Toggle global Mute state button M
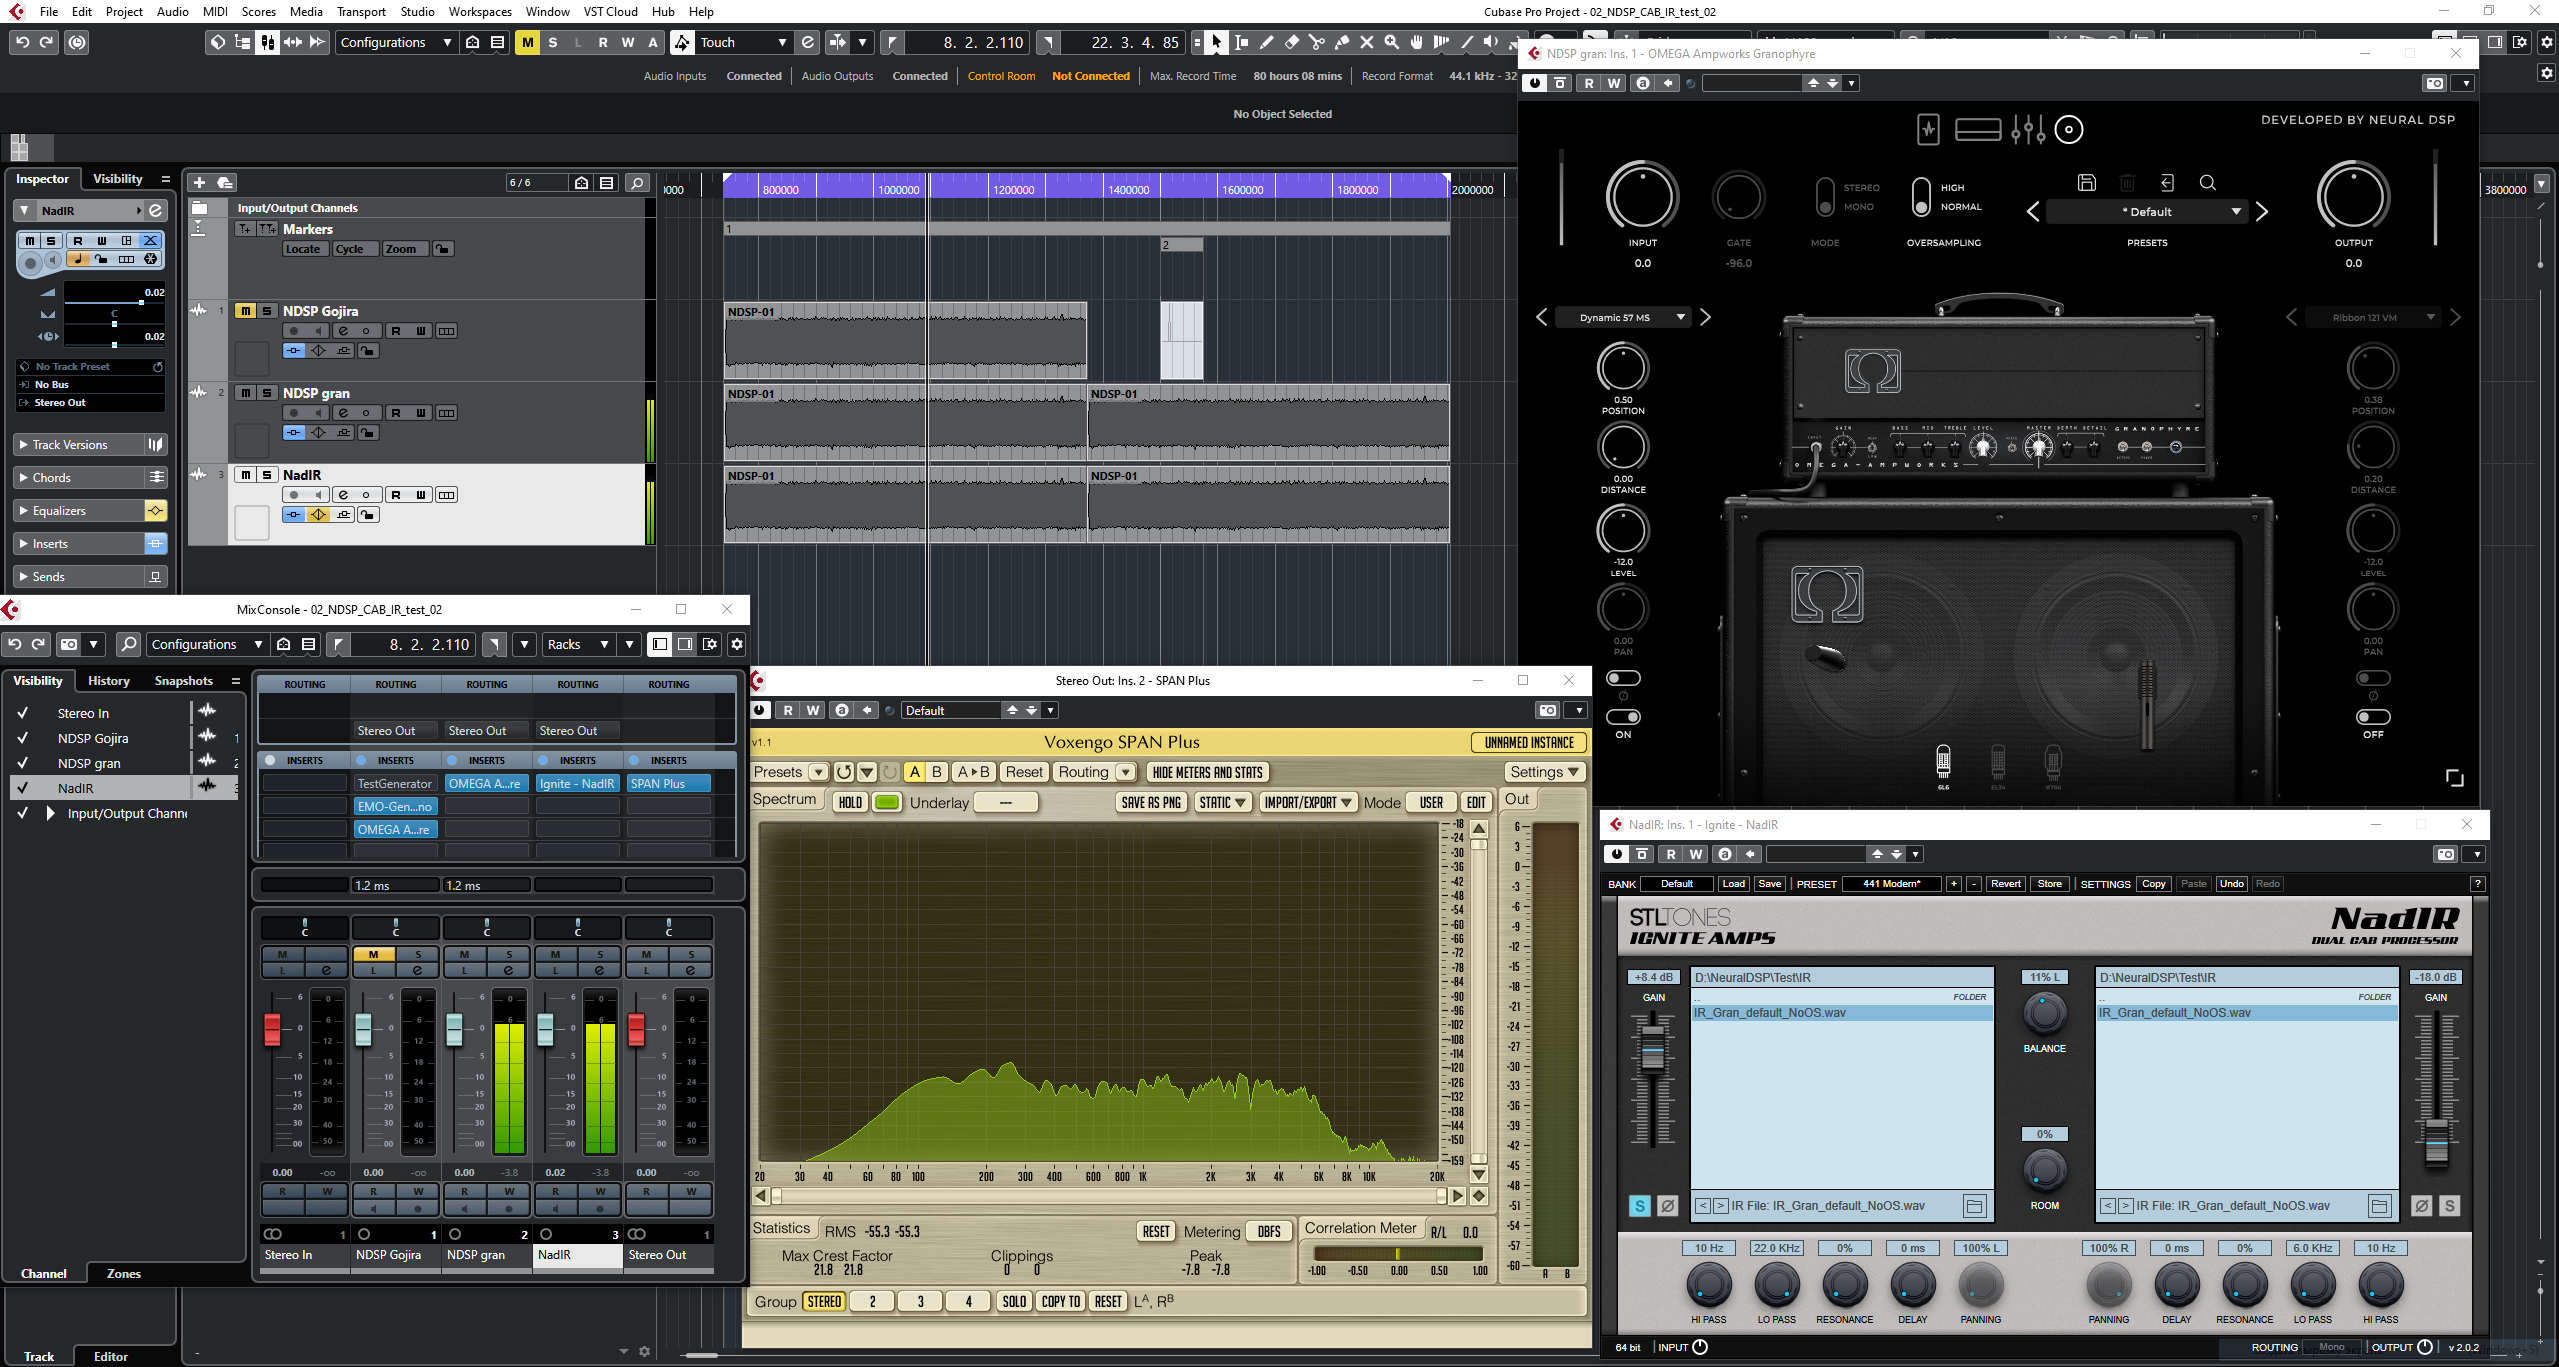 pyautogui.click(x=527, y=42)
